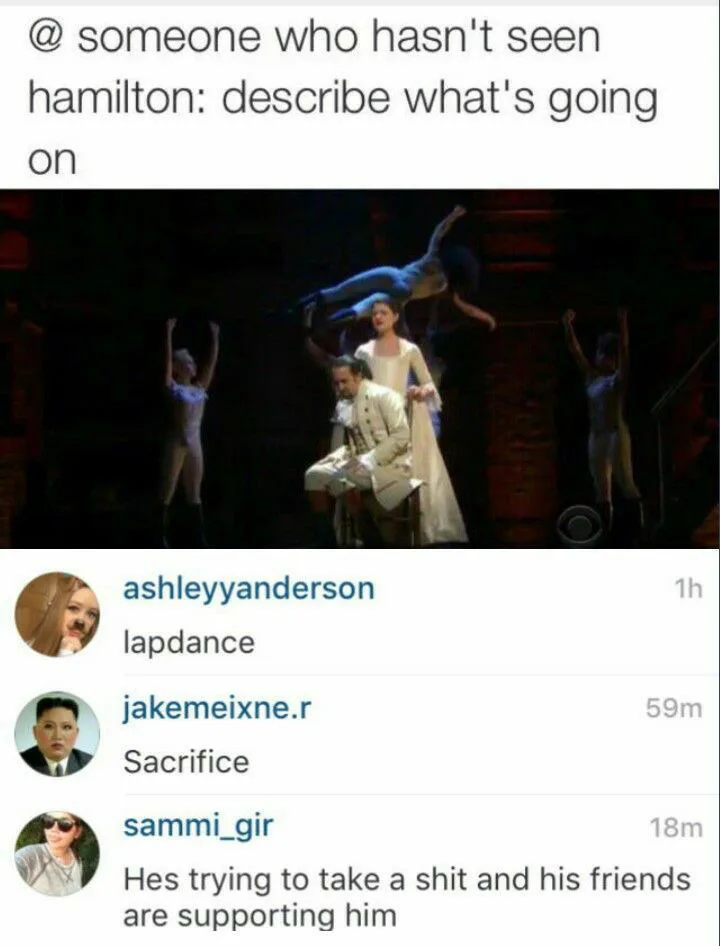Screen dimensions: 720x946
Task: Select the "lapdance" comment text
Action: click(x=189, y=643)
